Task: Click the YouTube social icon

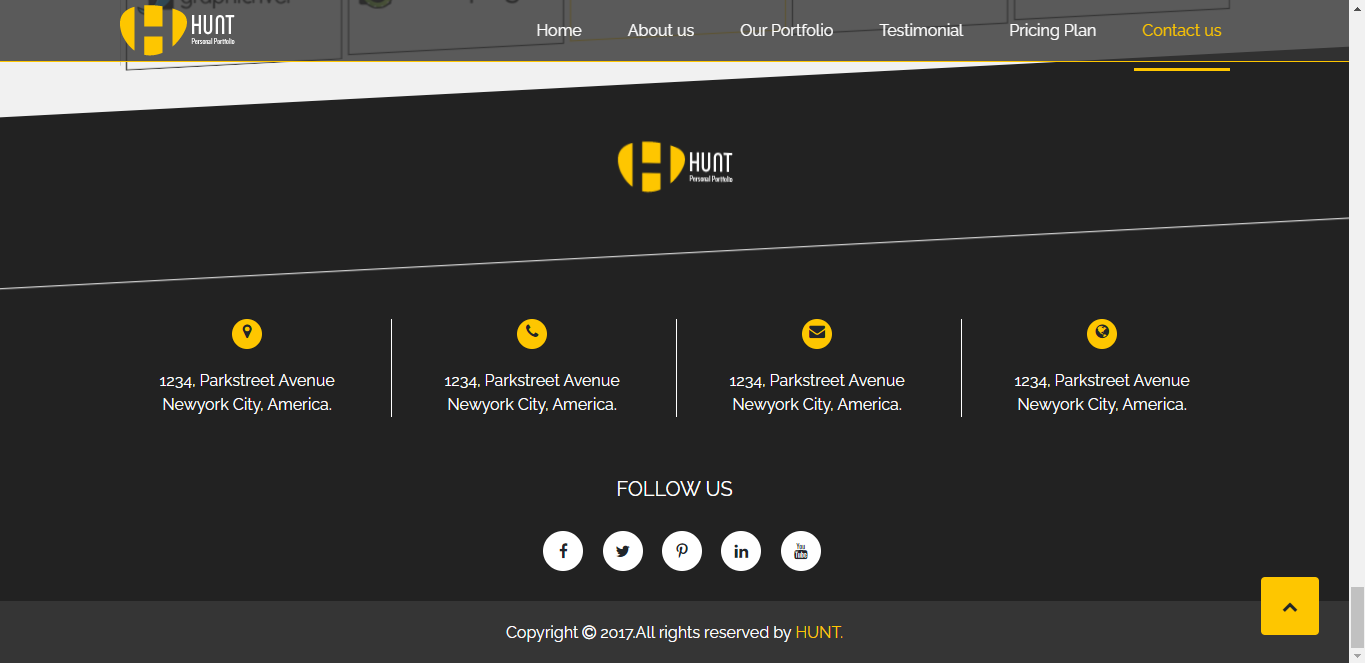Action: (801, 551)
